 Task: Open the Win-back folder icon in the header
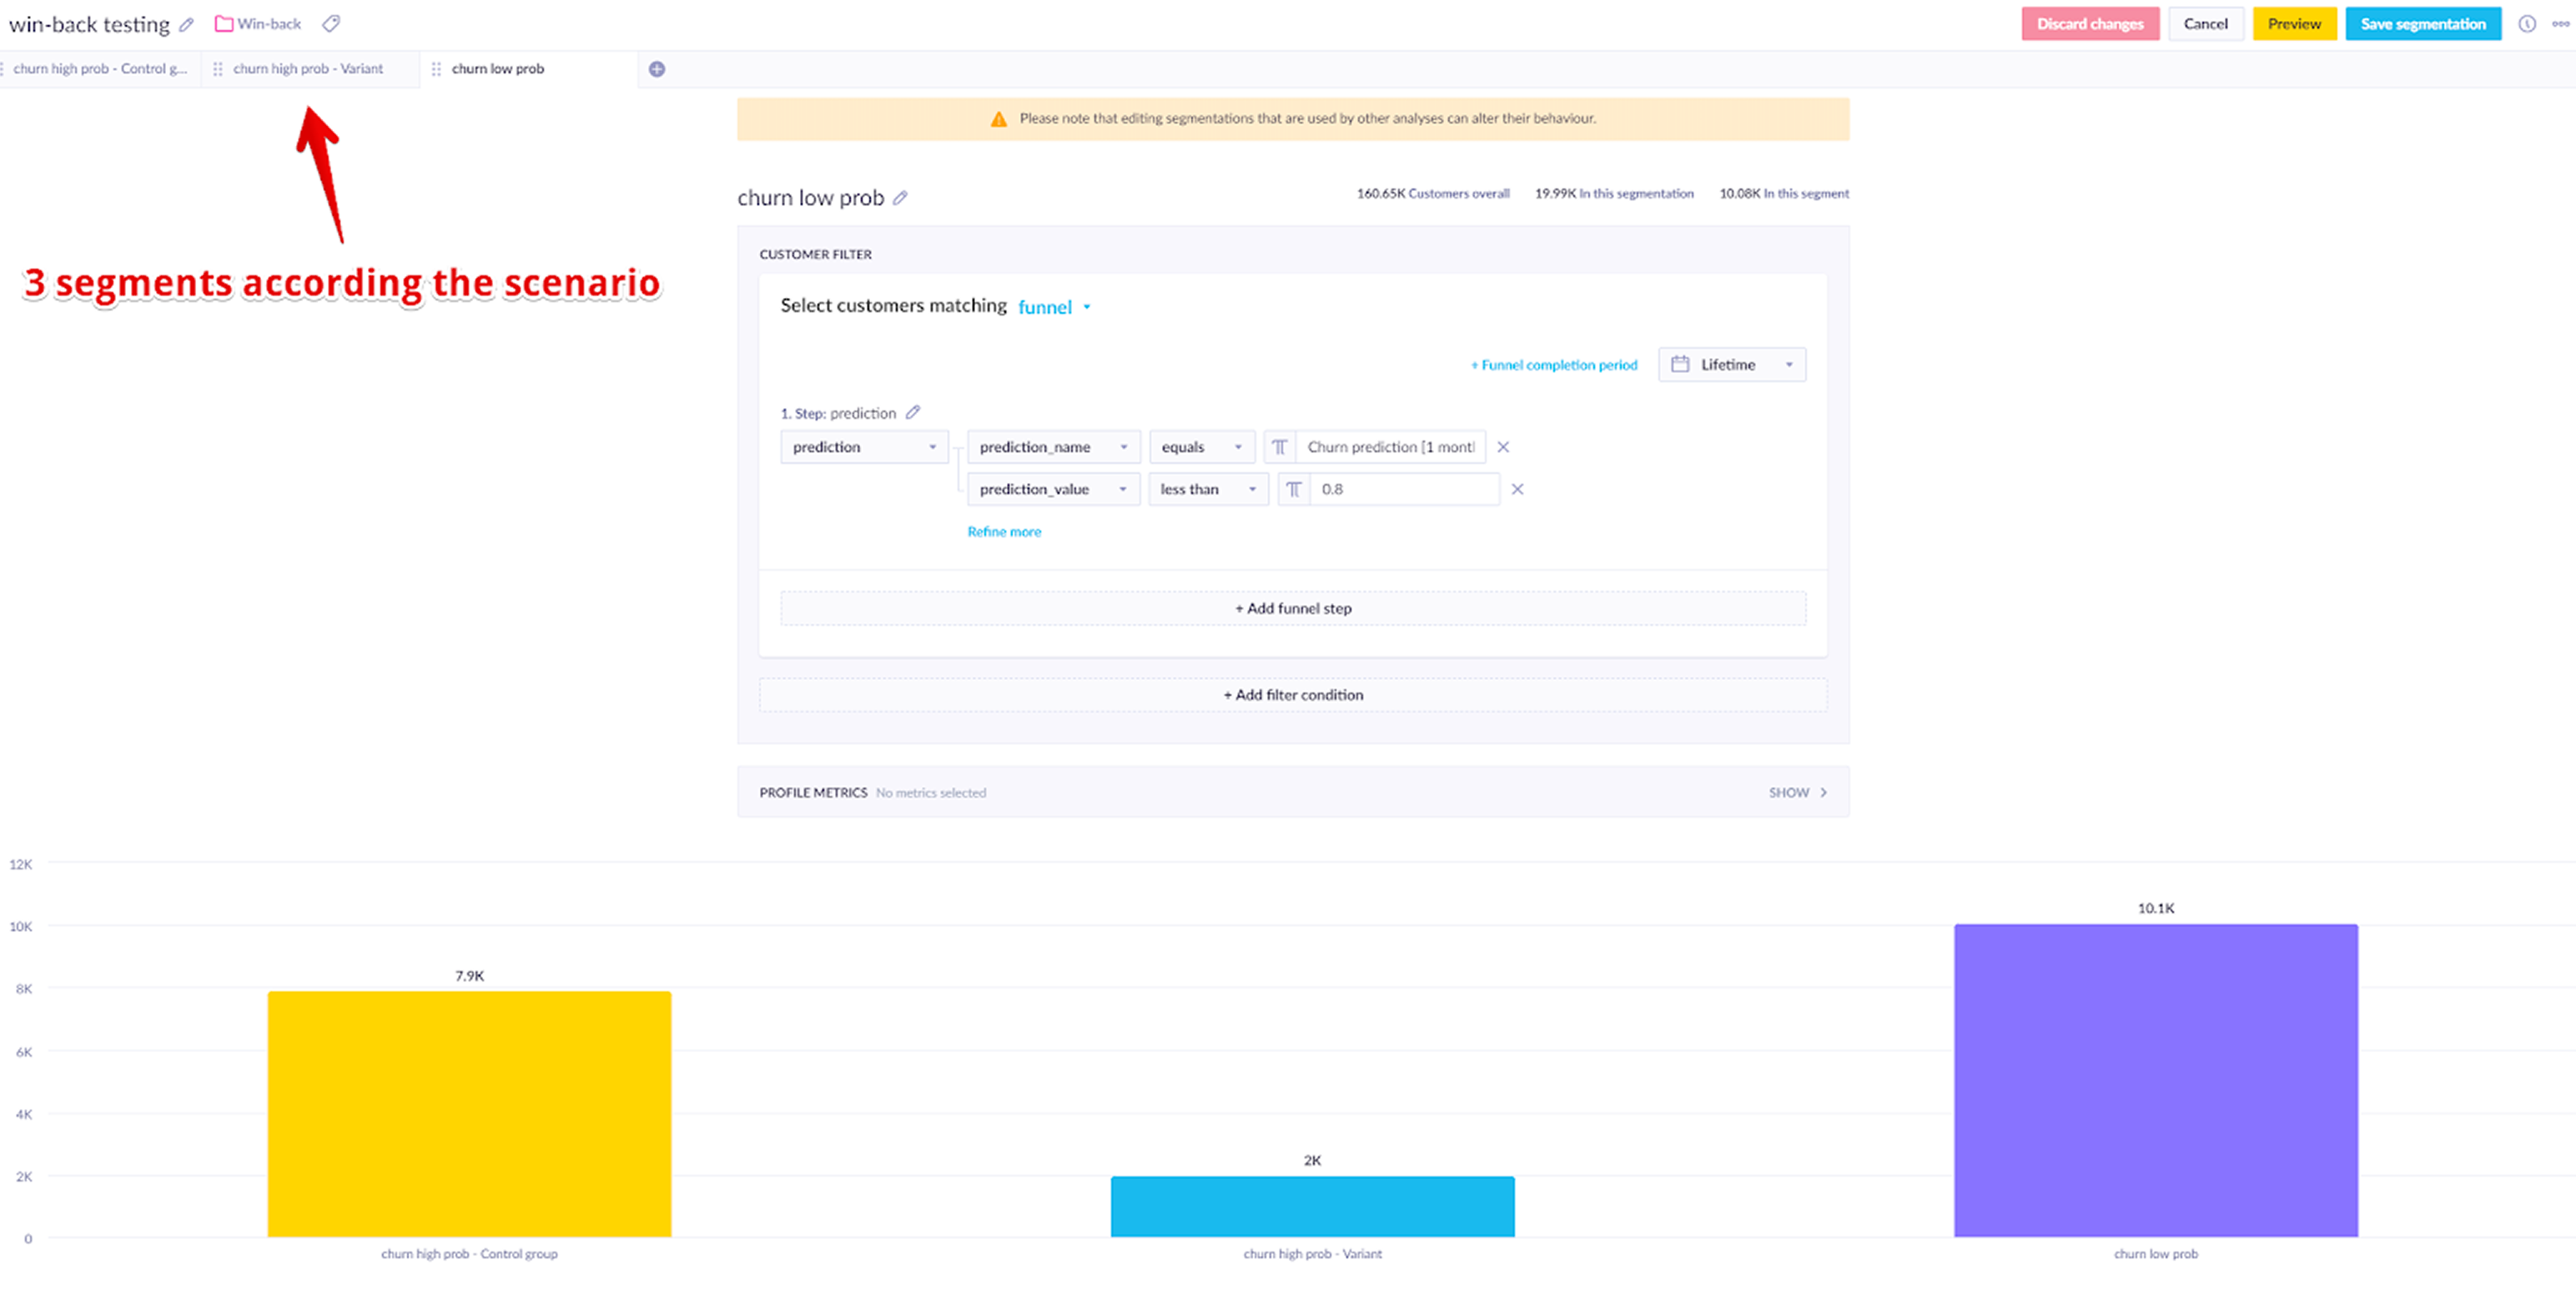click(224, 23)
